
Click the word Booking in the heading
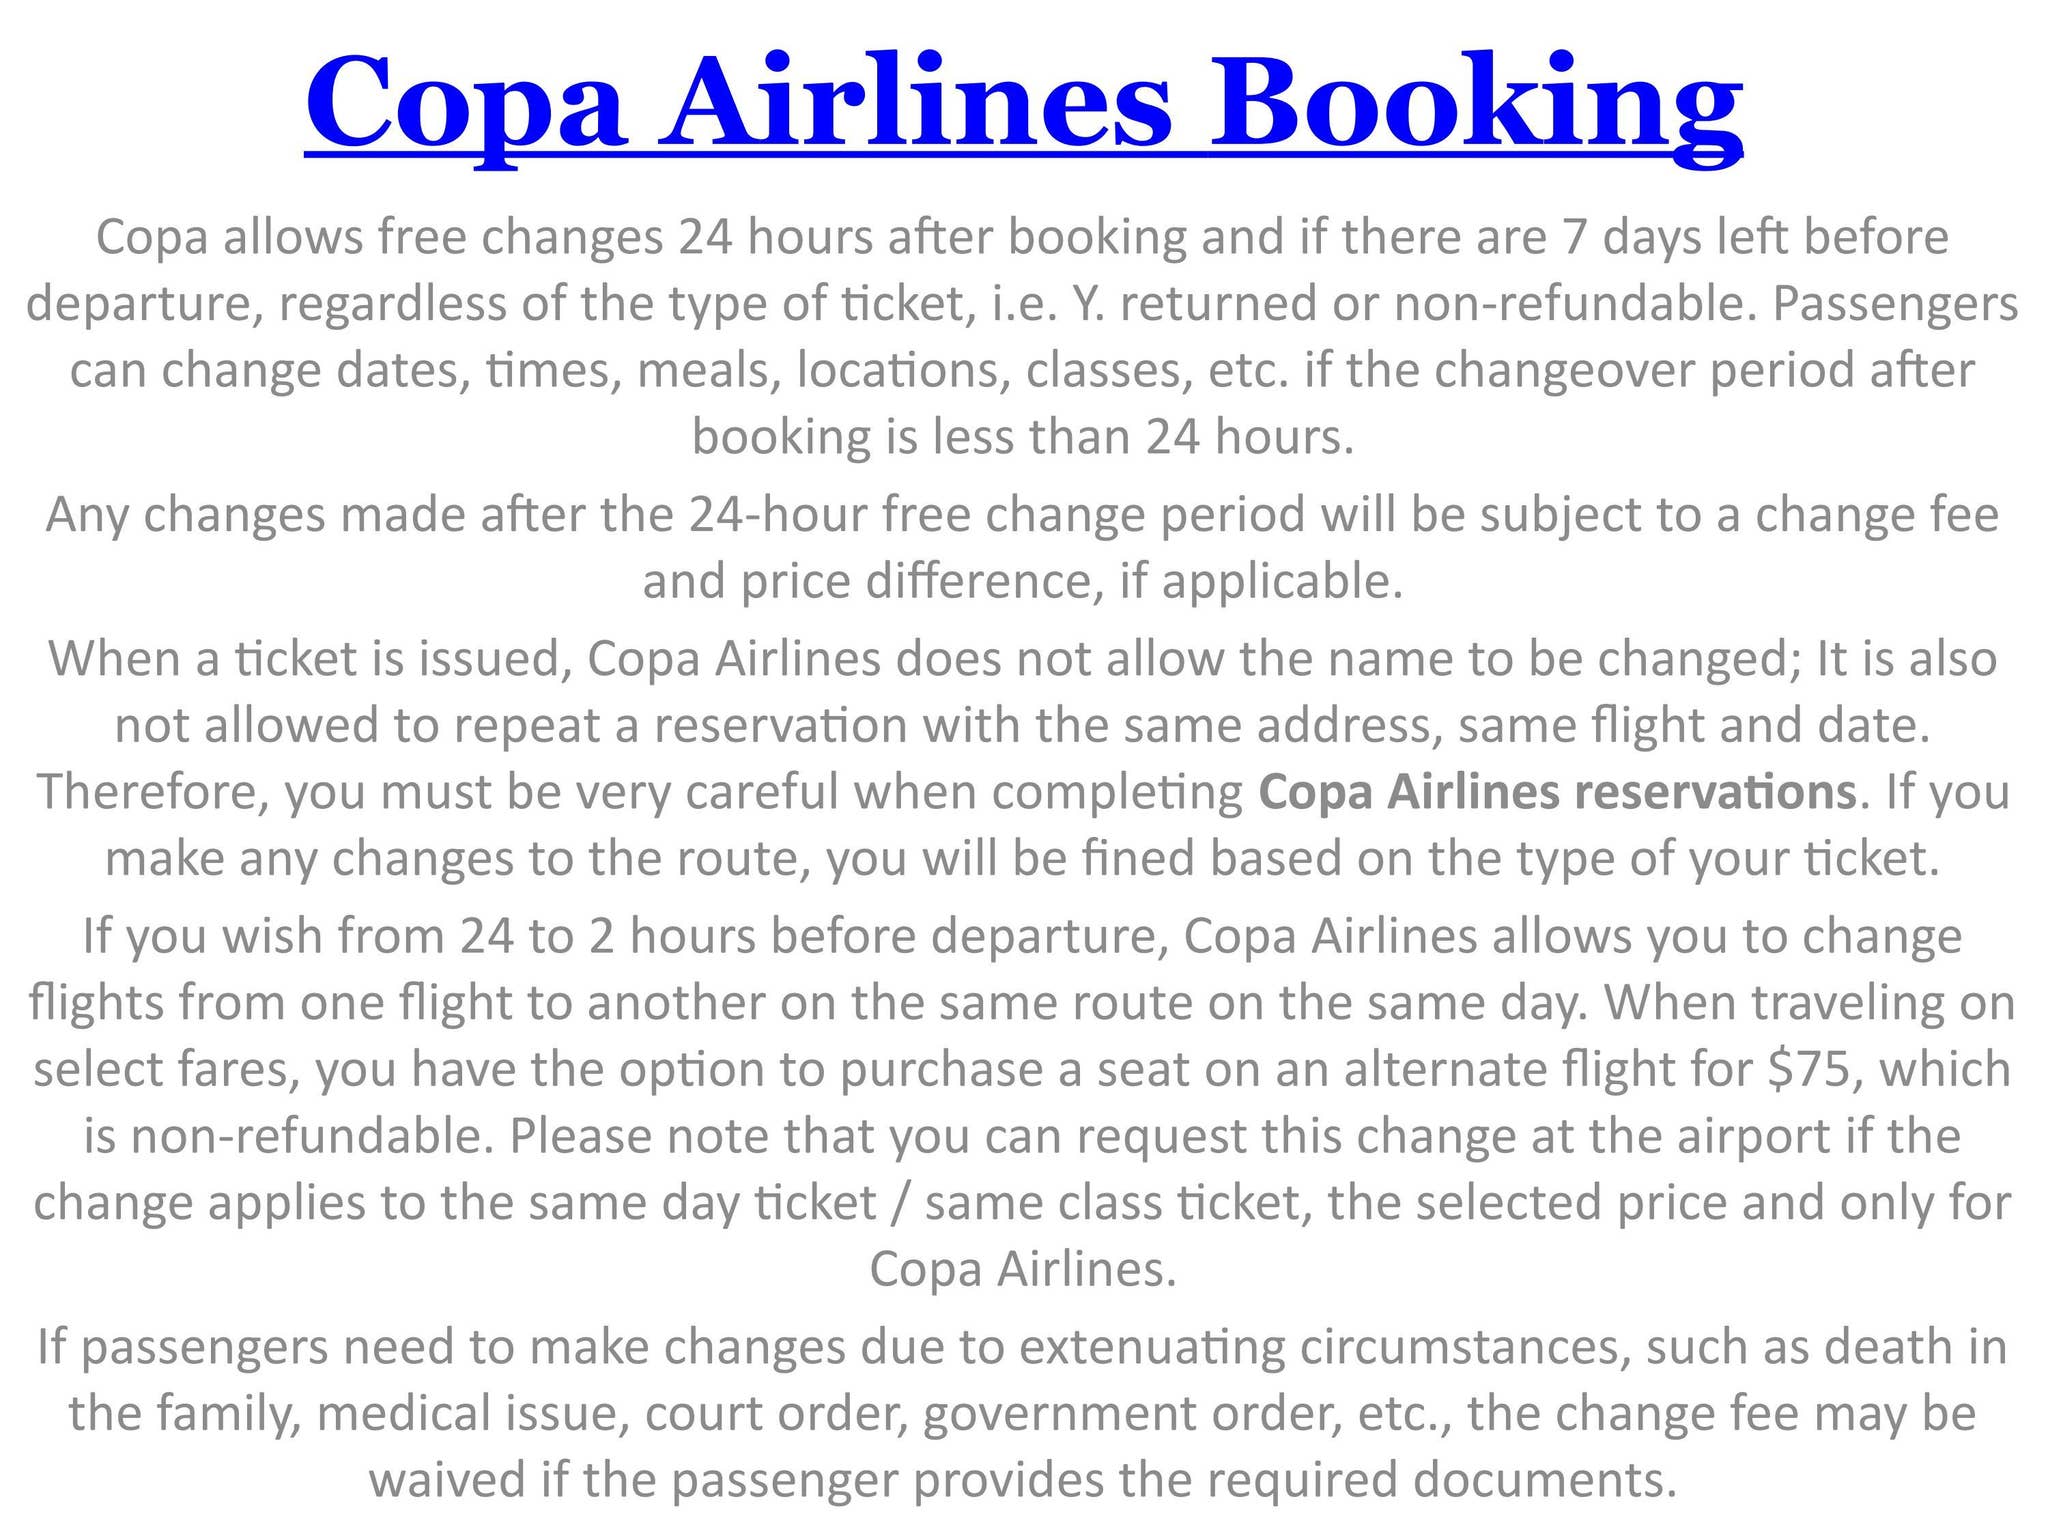point(1475,105)
